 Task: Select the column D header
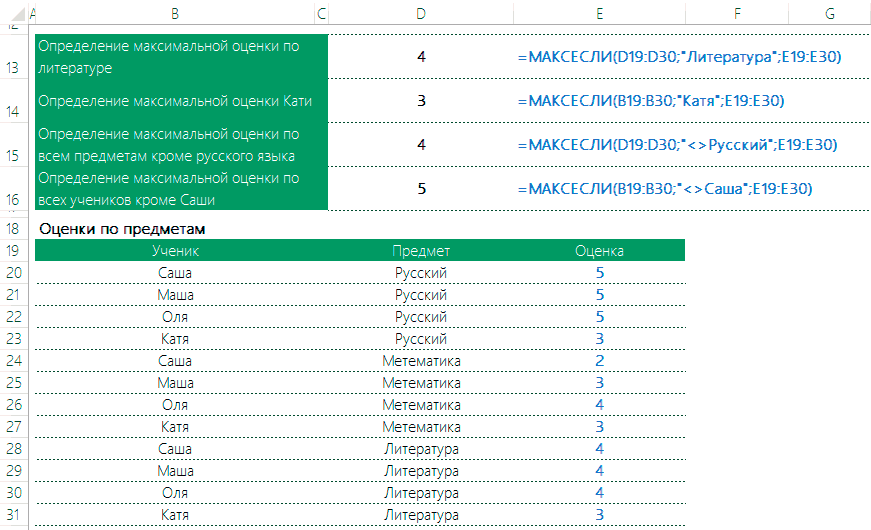click(x=421, y=13)
